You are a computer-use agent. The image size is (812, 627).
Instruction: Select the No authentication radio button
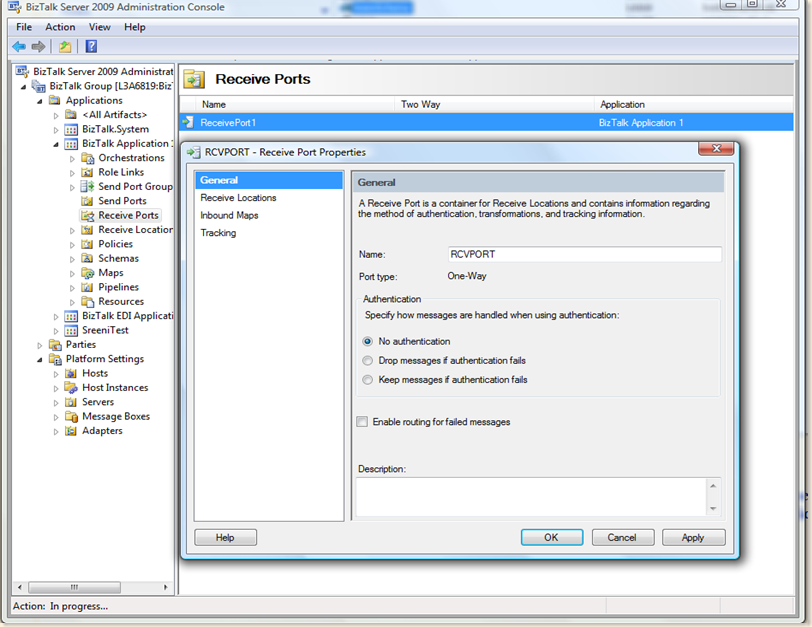tap(368, 342)
